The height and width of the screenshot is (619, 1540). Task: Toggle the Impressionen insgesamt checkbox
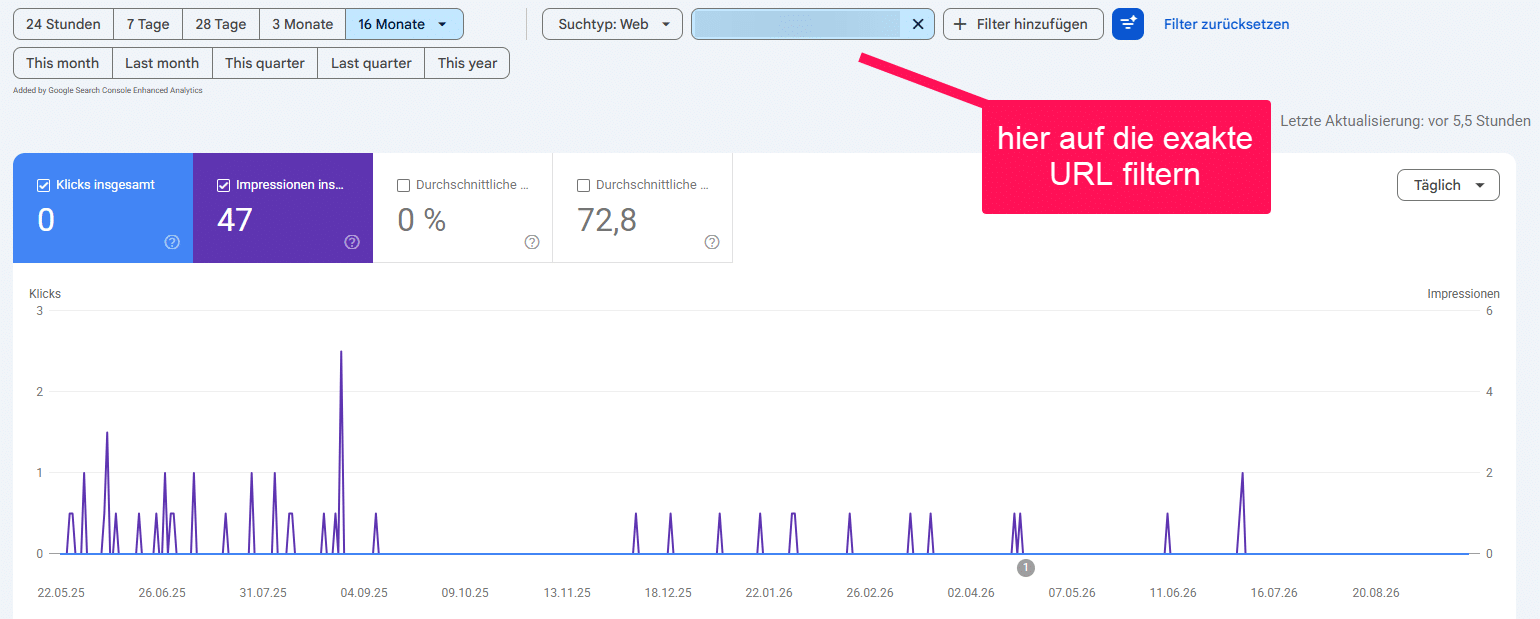tap(223, 185)
